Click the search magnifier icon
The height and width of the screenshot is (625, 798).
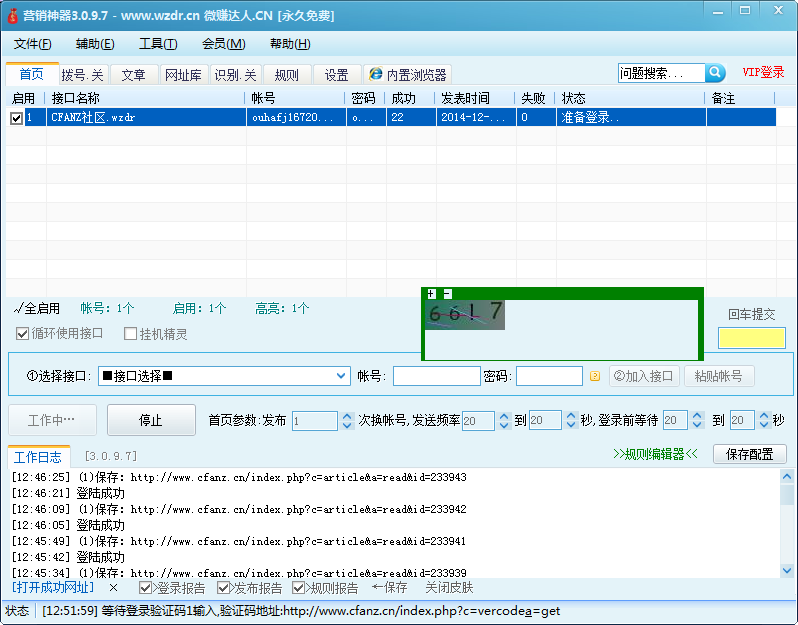coord(716,73)
